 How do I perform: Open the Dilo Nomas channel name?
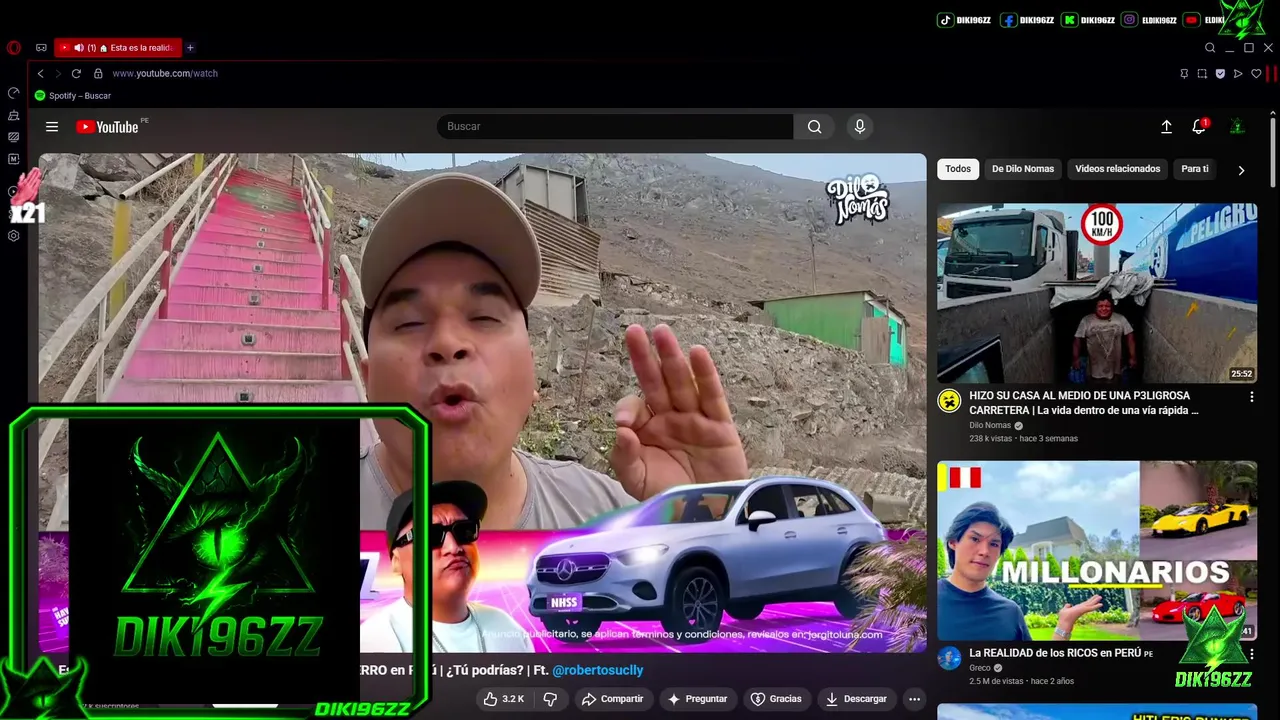(x=990, y=425)
